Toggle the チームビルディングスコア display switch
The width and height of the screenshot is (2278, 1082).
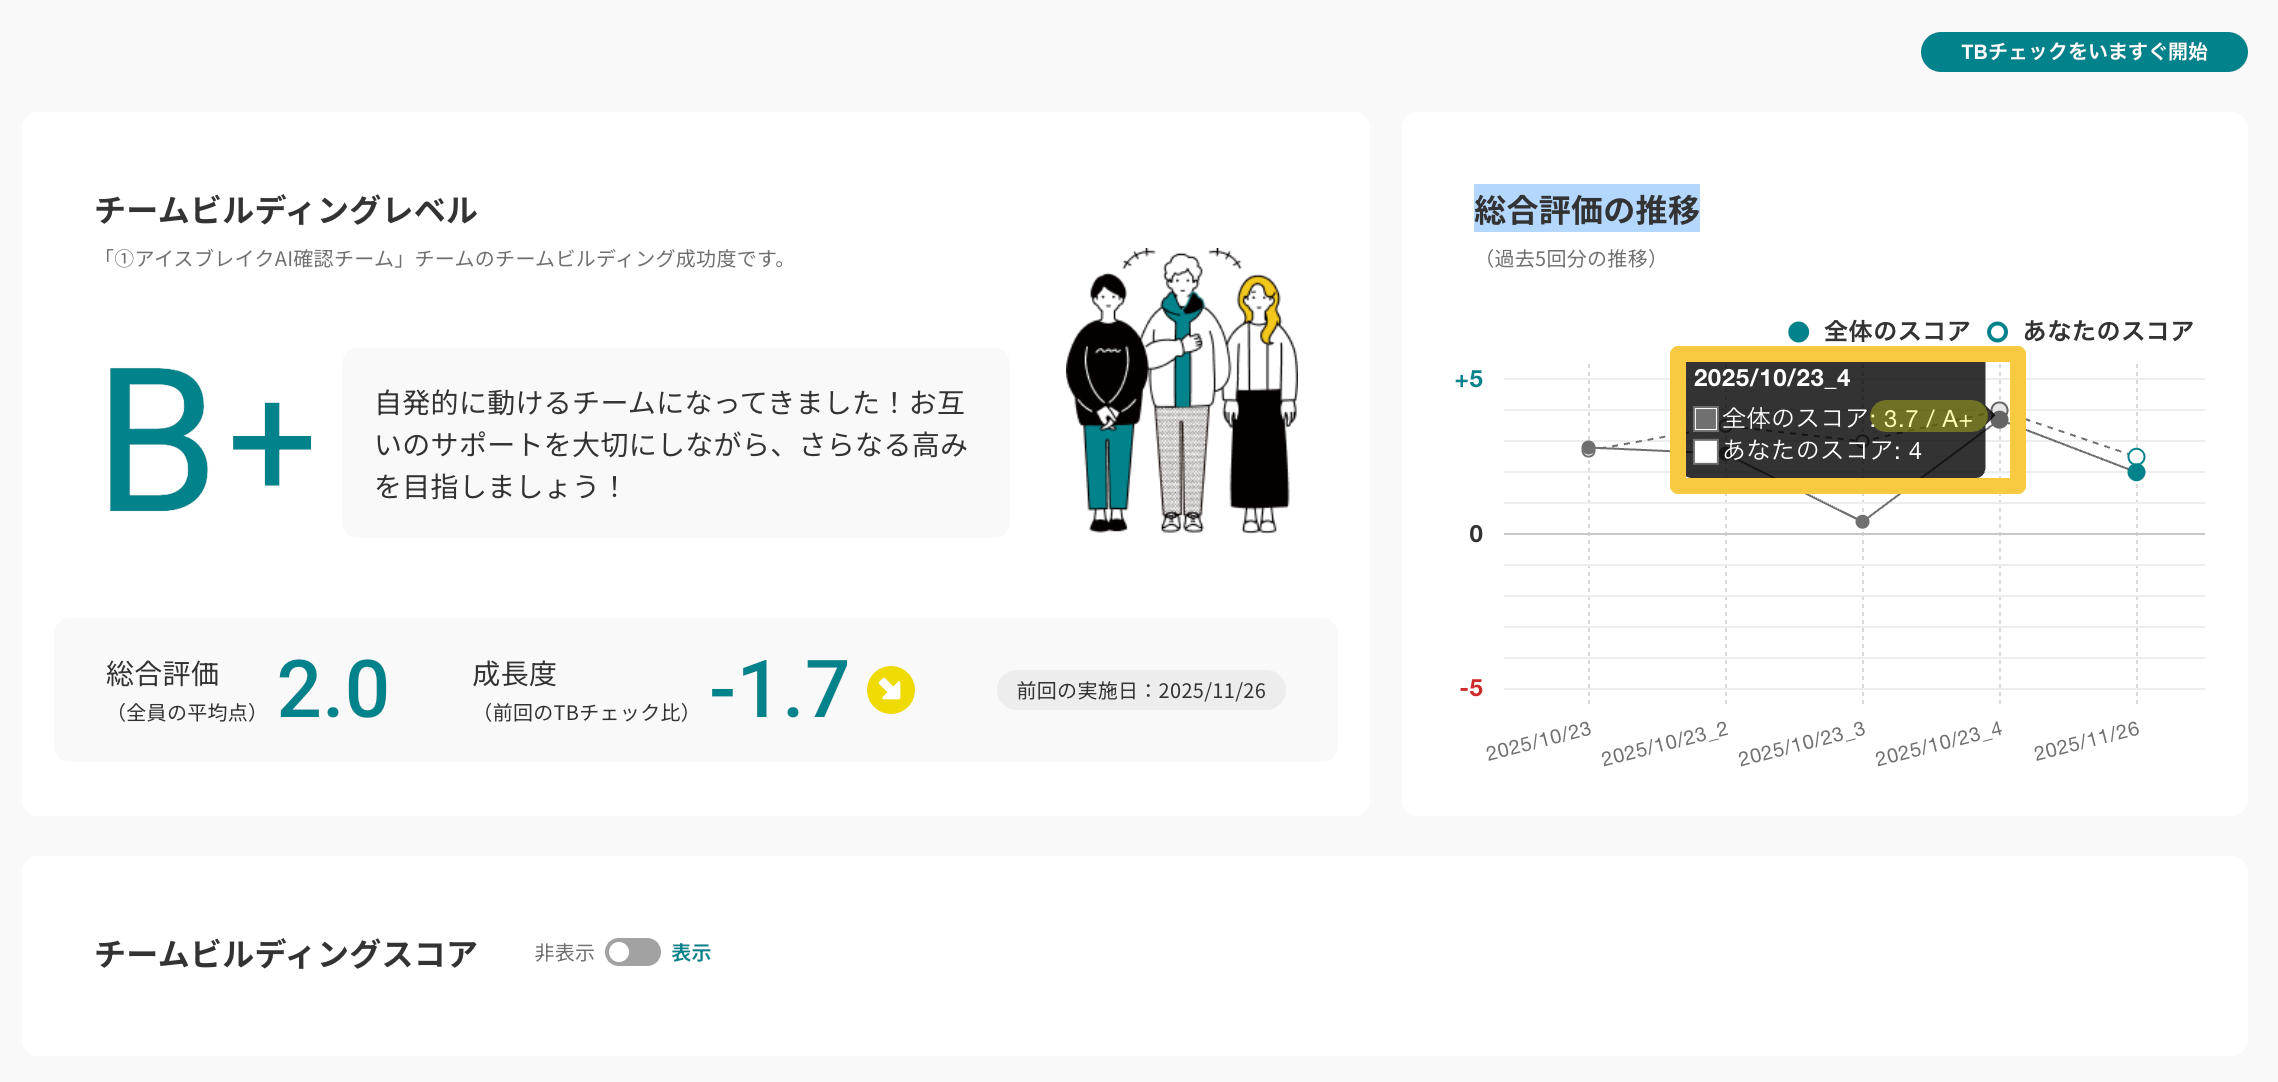pos(632,952)
